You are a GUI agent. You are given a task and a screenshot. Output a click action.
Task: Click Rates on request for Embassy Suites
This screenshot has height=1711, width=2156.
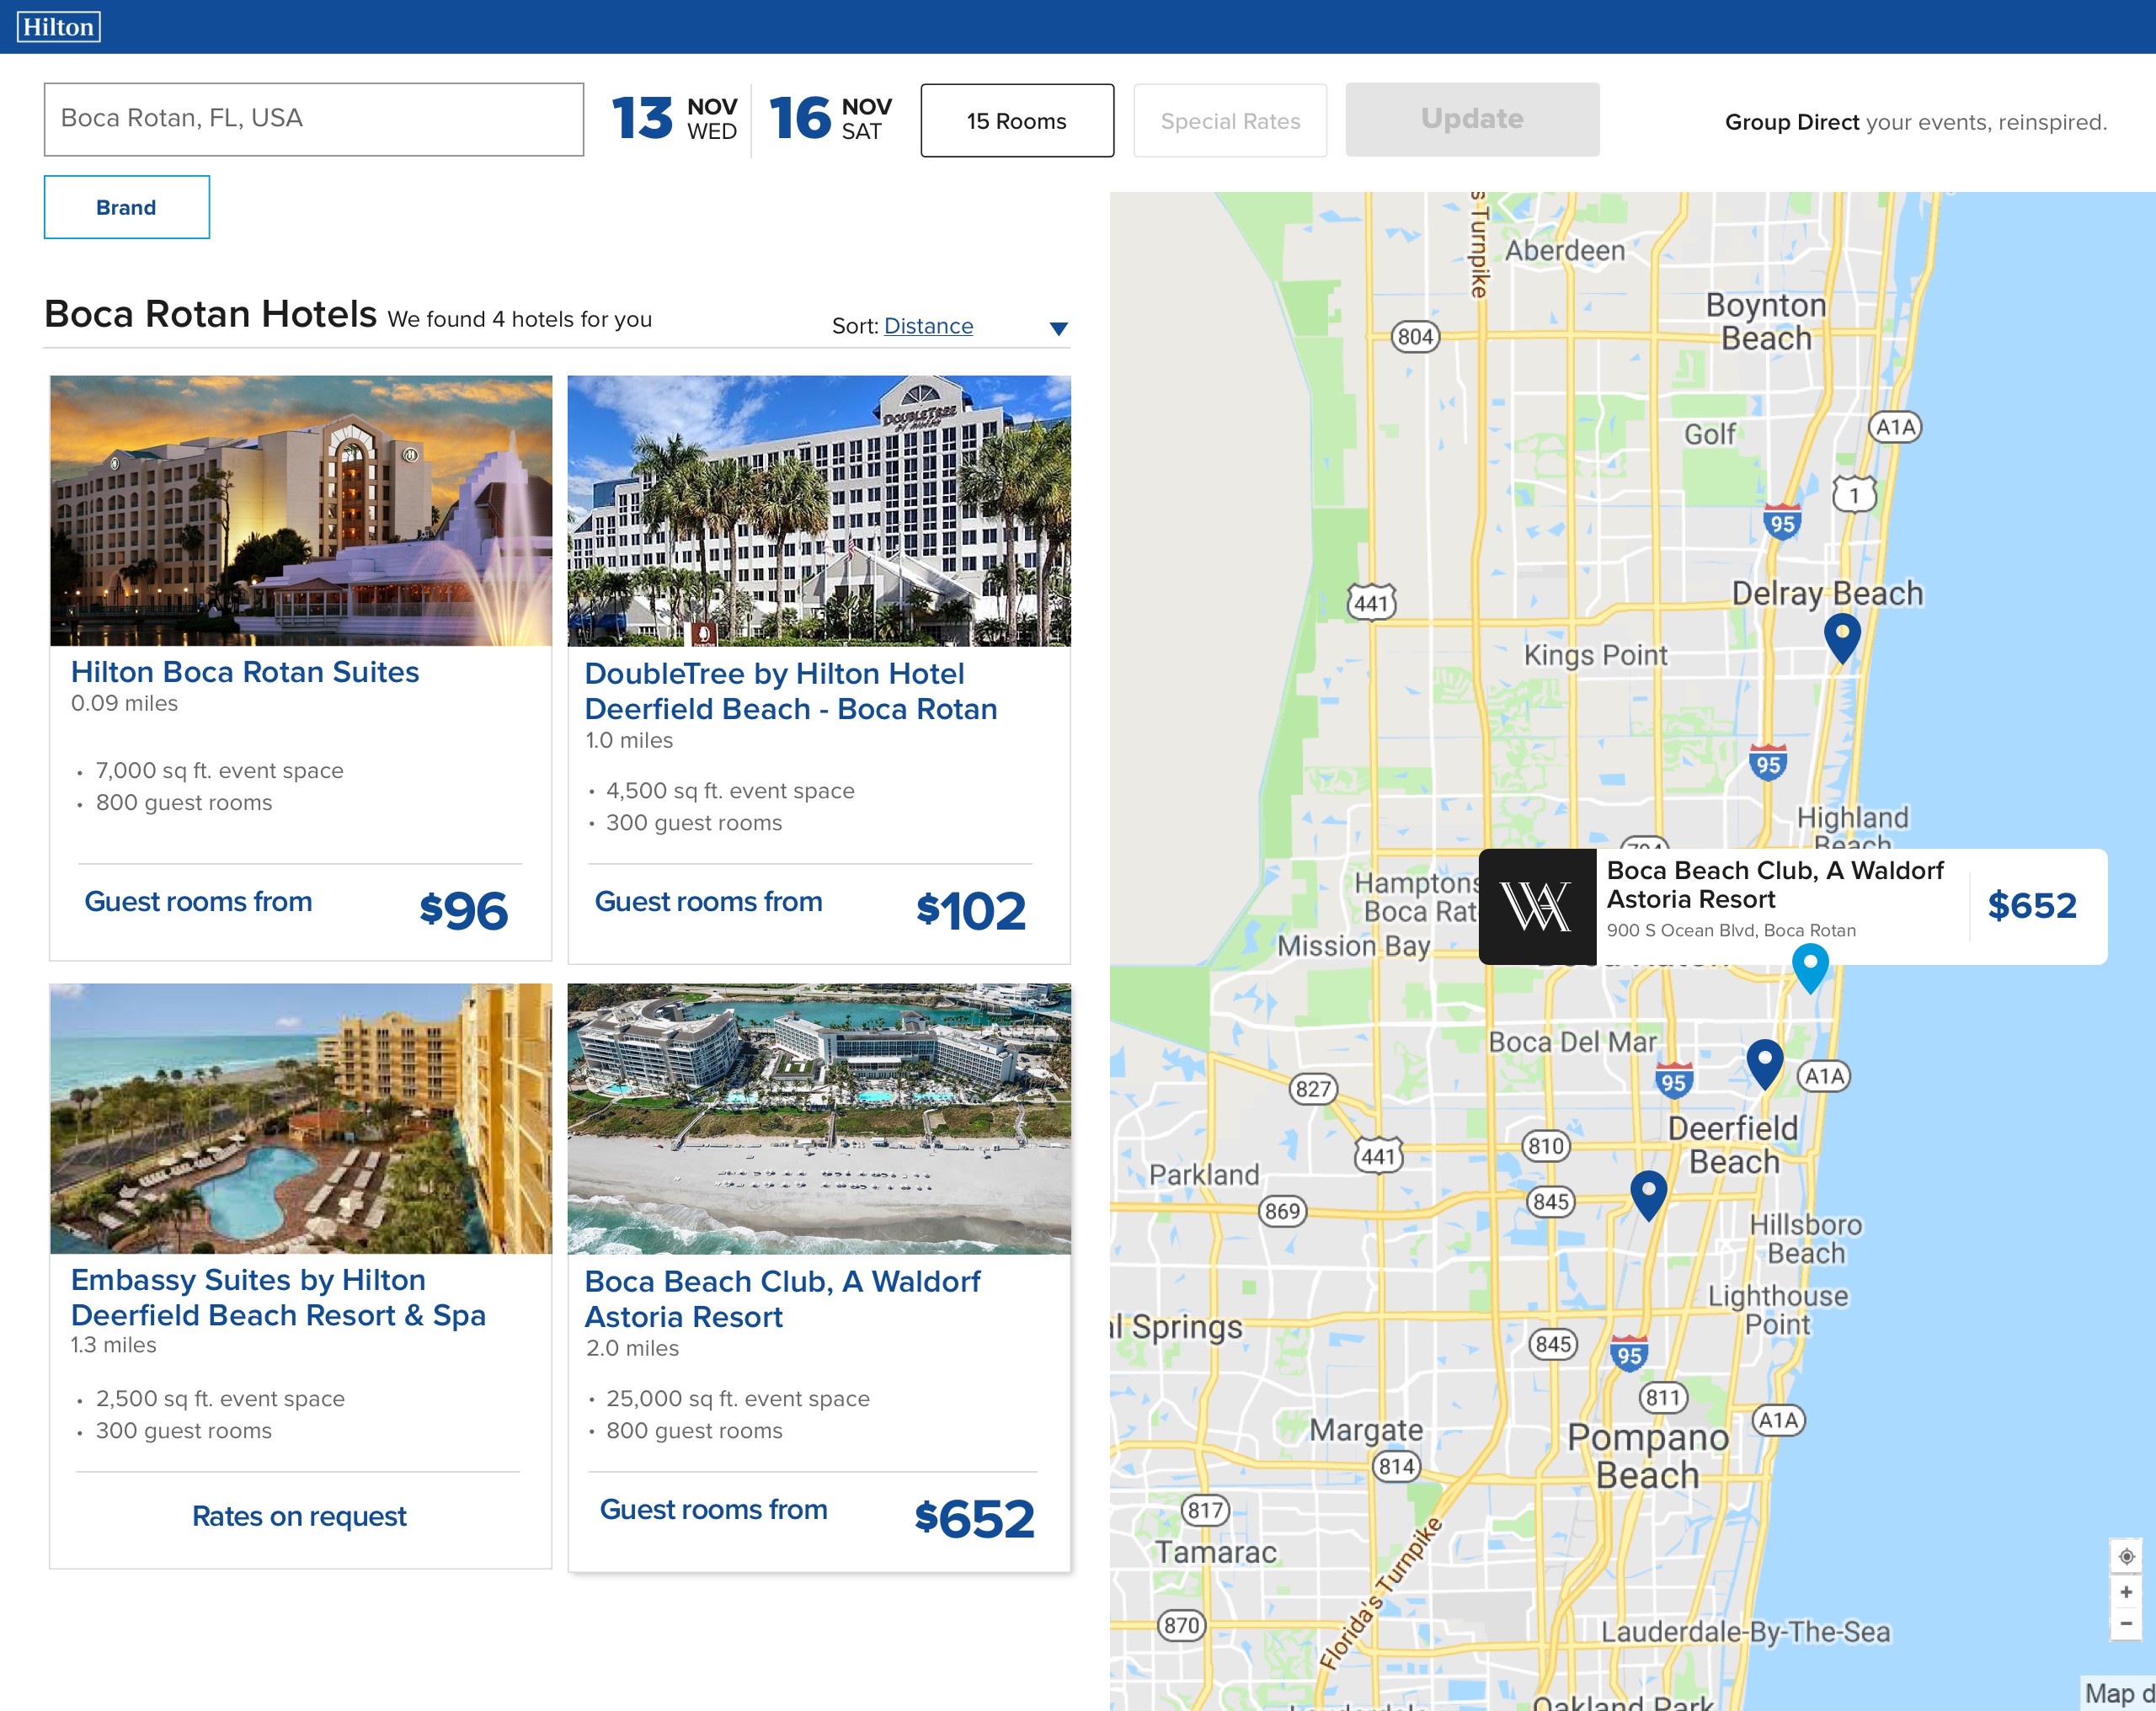299,1516
